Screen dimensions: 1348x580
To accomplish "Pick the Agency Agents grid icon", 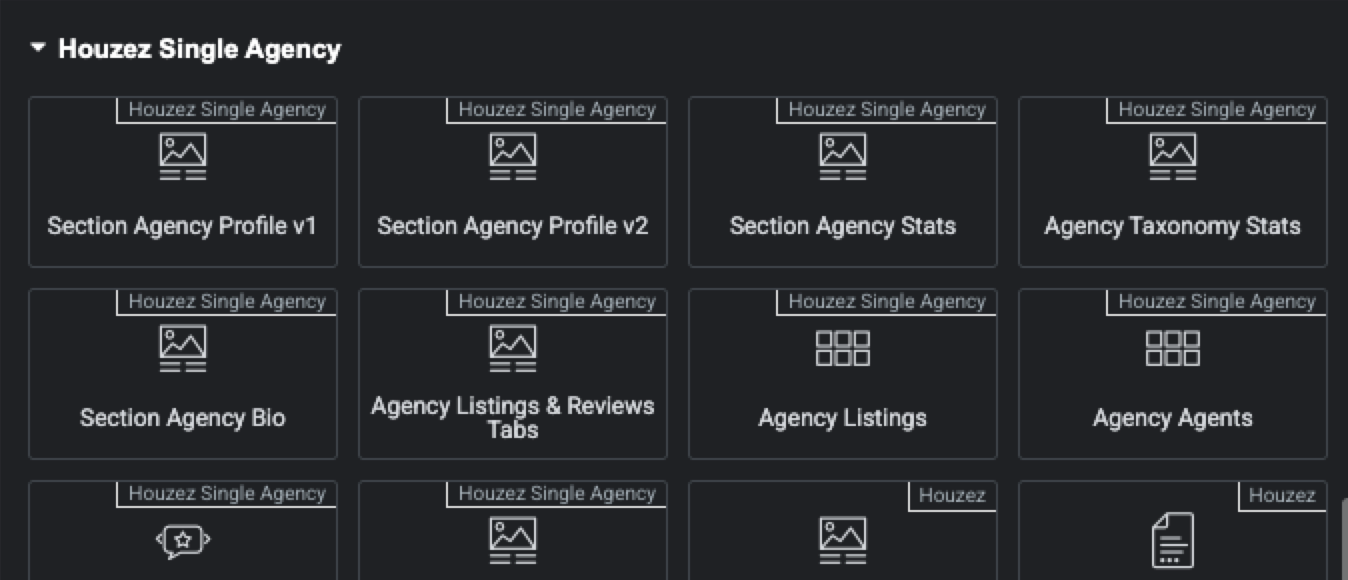I will click(1173, 349).
